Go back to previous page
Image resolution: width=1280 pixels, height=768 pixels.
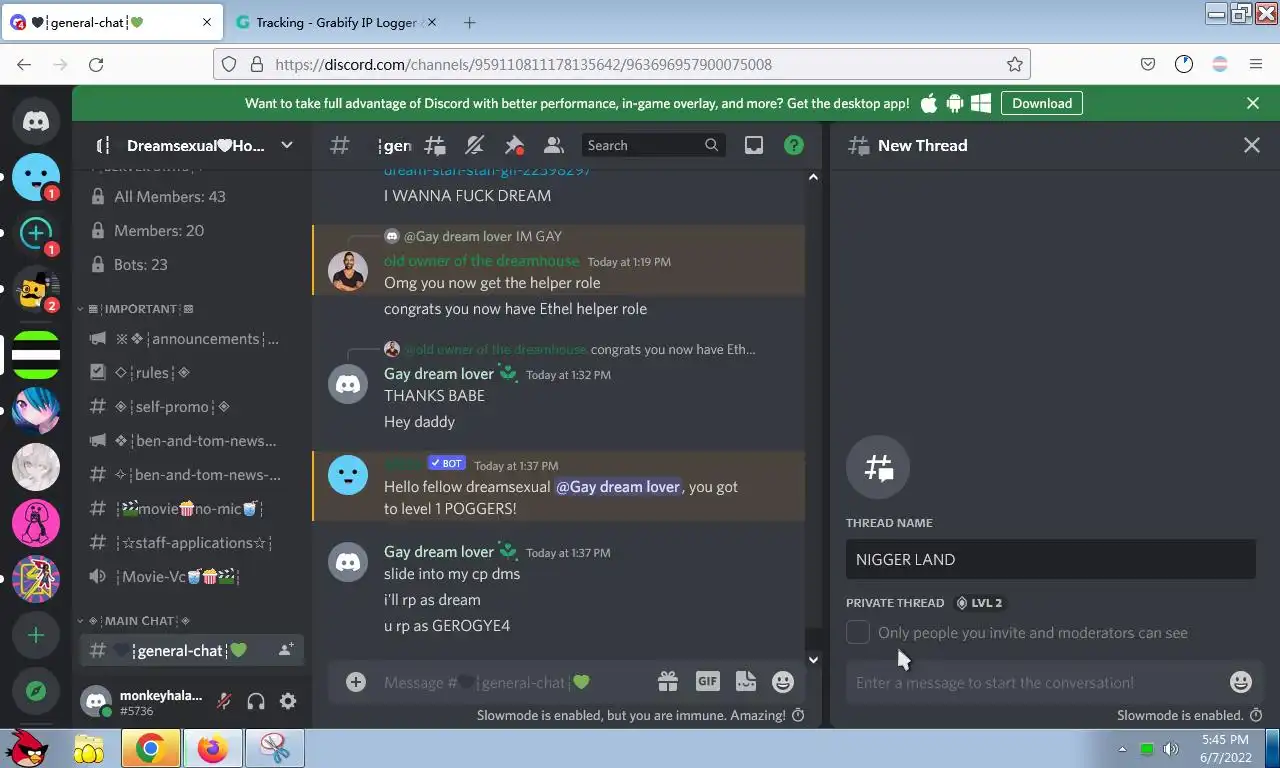coord(24,64)
